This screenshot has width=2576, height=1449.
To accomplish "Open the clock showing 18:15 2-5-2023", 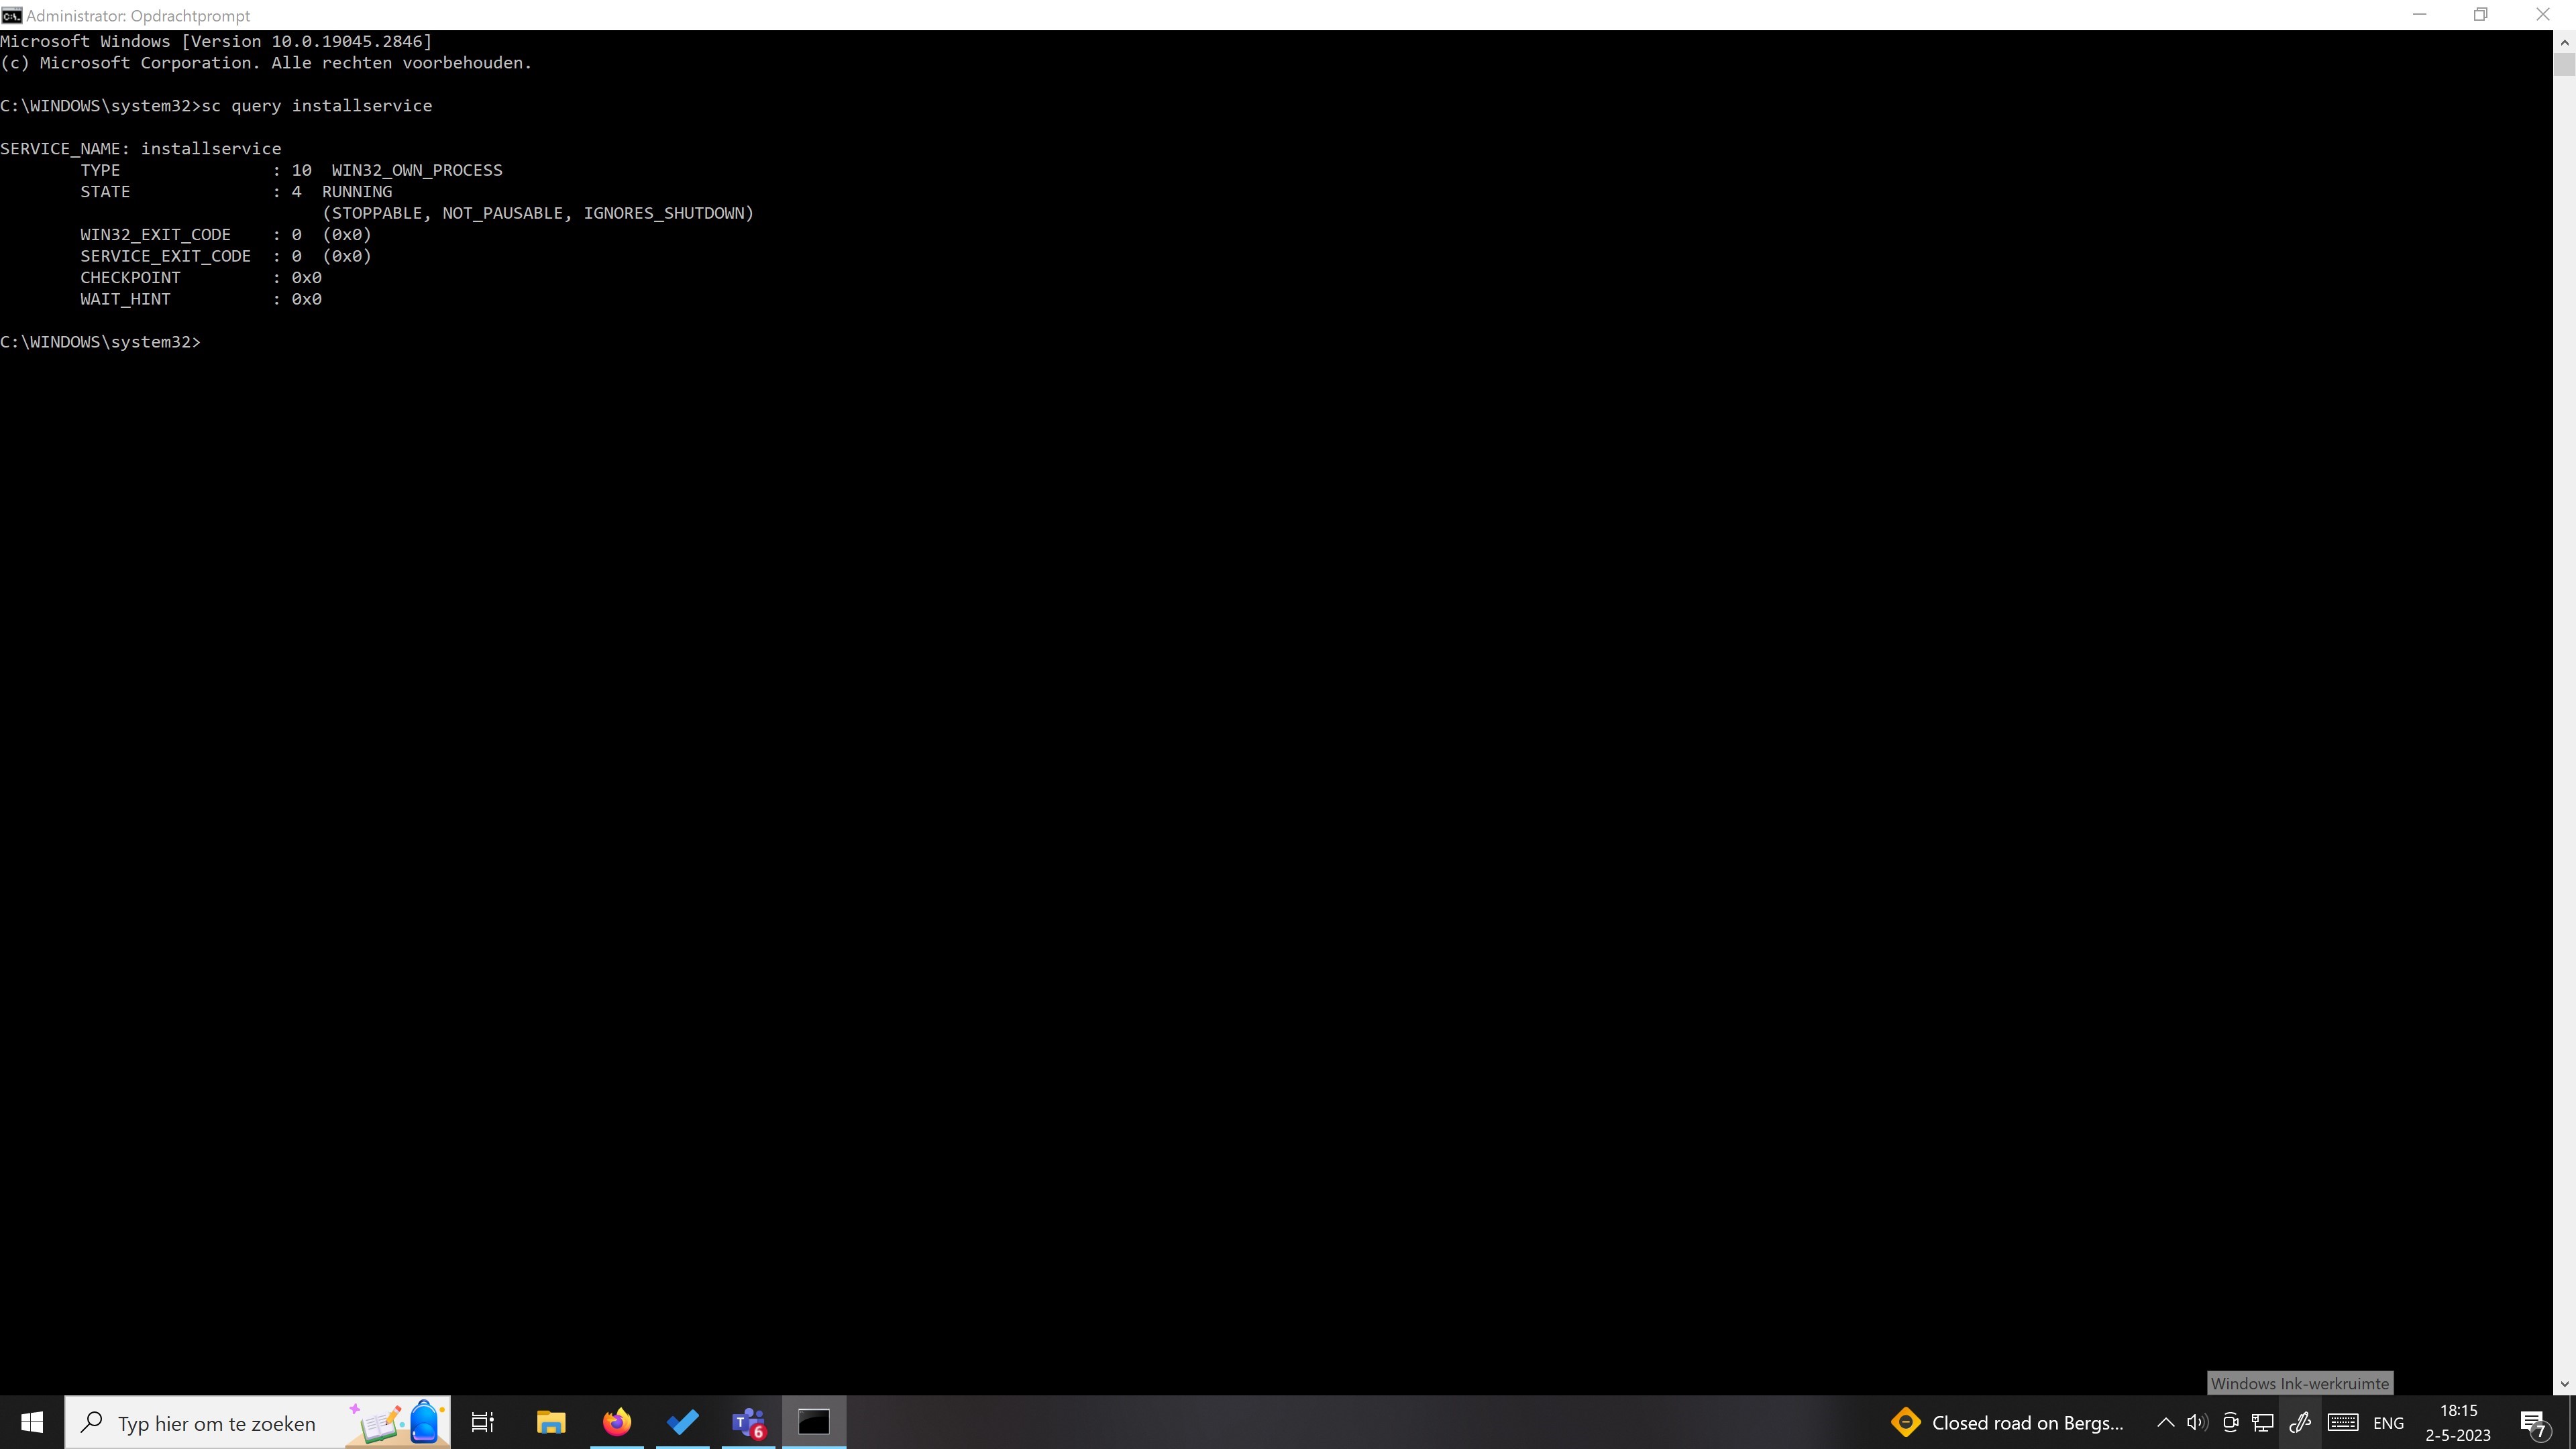I will (x=2458, y=1422).
